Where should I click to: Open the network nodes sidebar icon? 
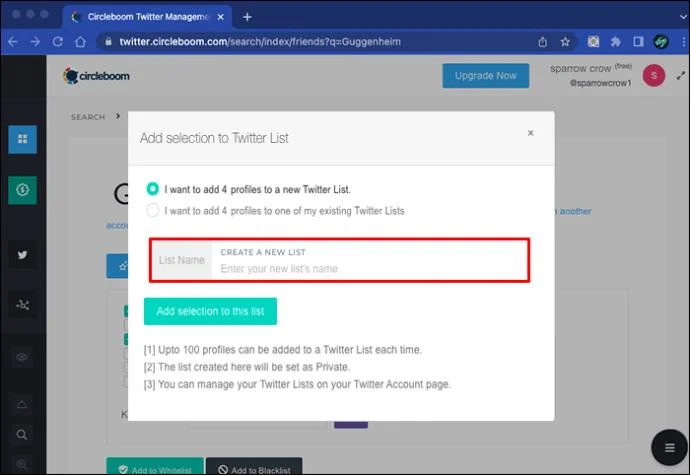[x=22, y=305]
